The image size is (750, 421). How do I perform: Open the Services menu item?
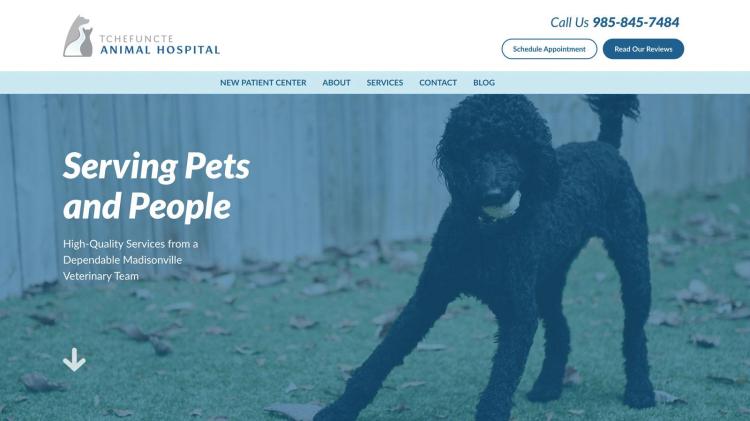(x=385, y=82)
